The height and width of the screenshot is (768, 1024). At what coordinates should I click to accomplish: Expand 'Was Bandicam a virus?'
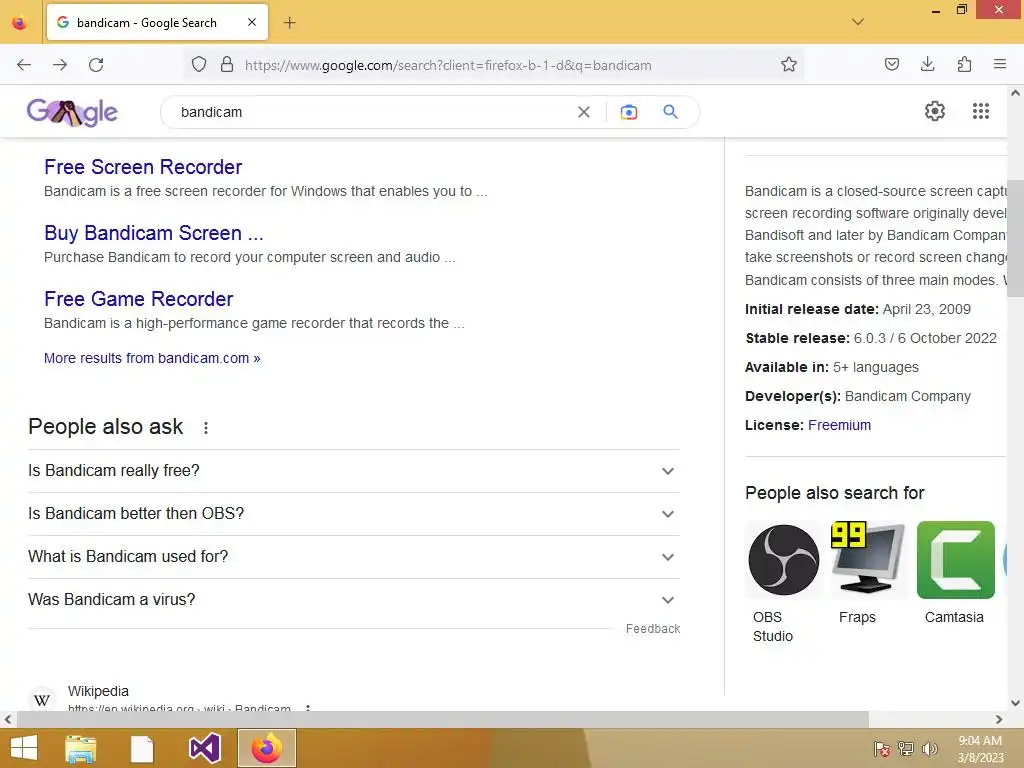(354, 600)
